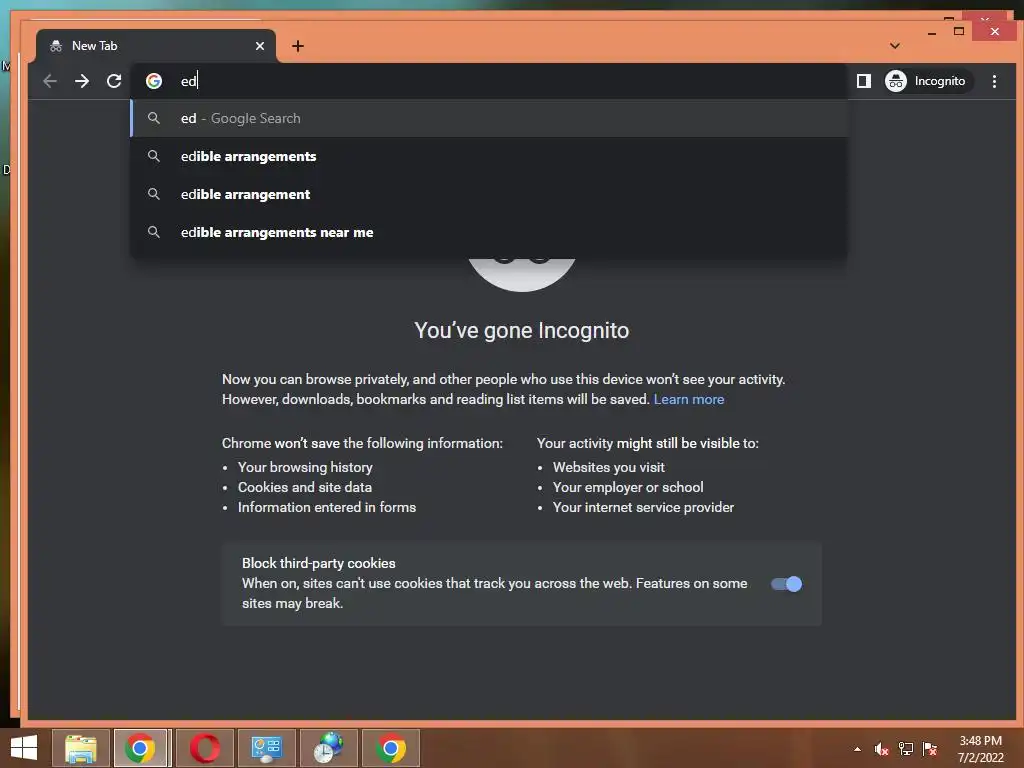
Task: Close the New Tab tab
Action: click(x=260, y=46)
